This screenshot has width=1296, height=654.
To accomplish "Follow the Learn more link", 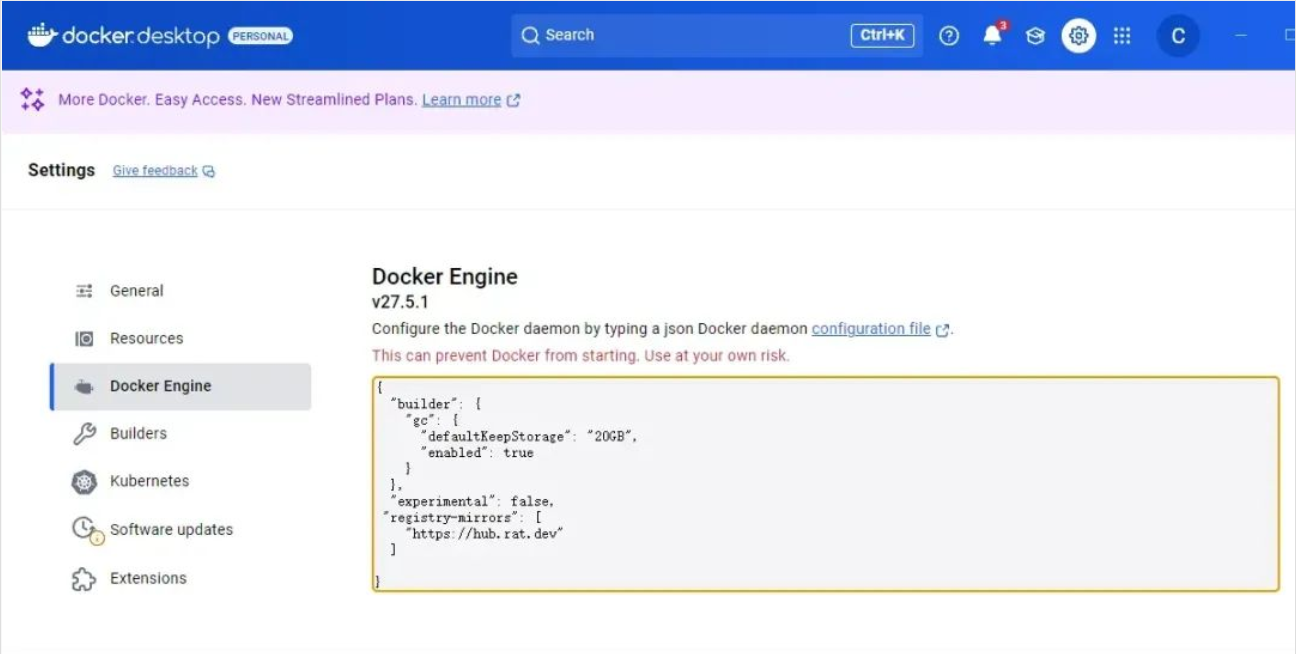I will click(x=461, y=100).
